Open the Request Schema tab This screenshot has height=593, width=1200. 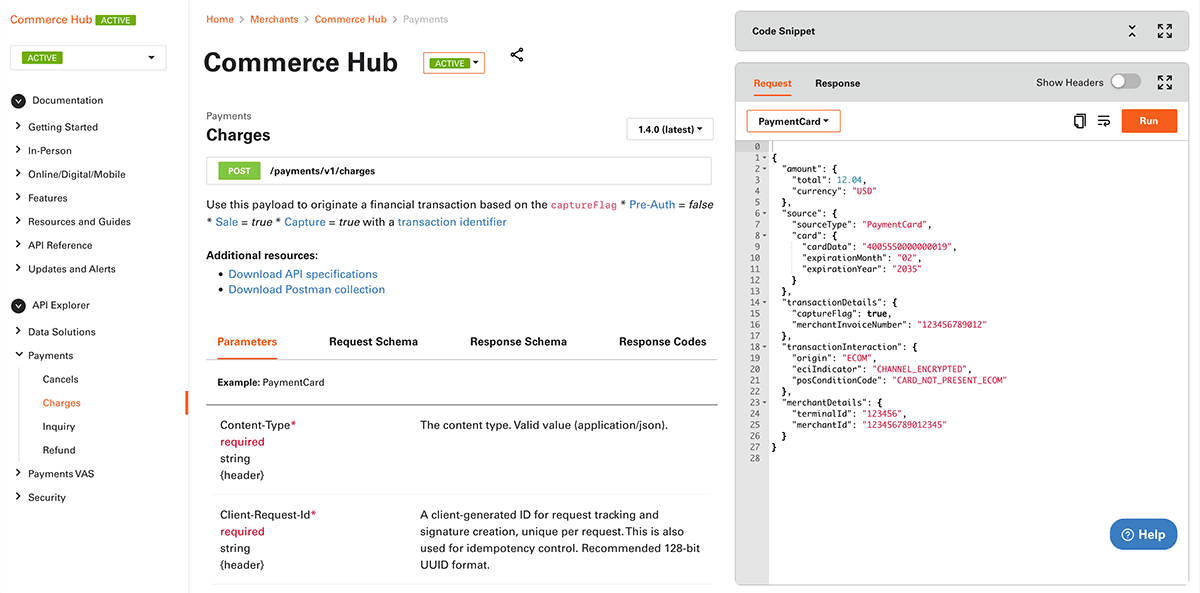[x=373, y=340]
